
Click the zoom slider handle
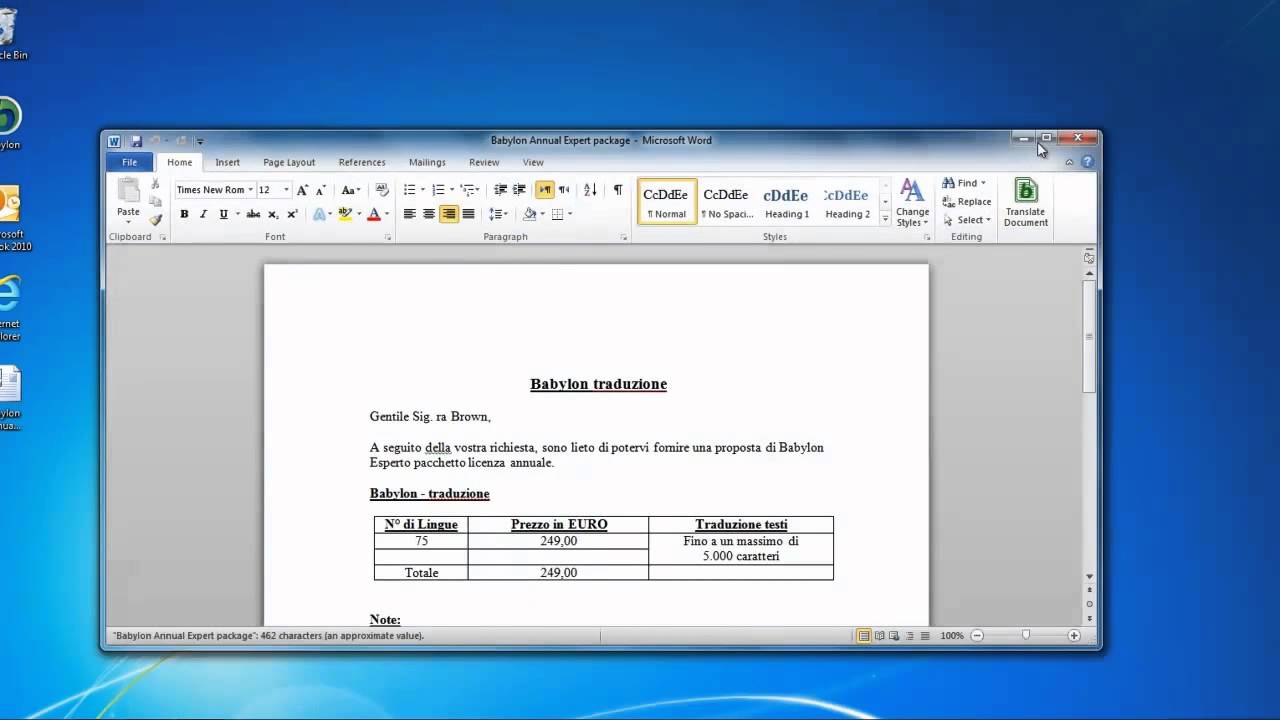1026,636
